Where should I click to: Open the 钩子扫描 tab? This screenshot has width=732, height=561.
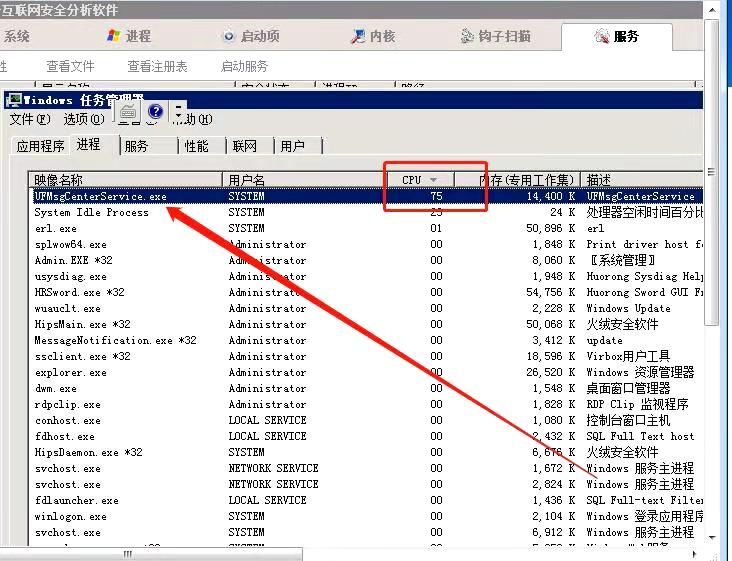495,36
